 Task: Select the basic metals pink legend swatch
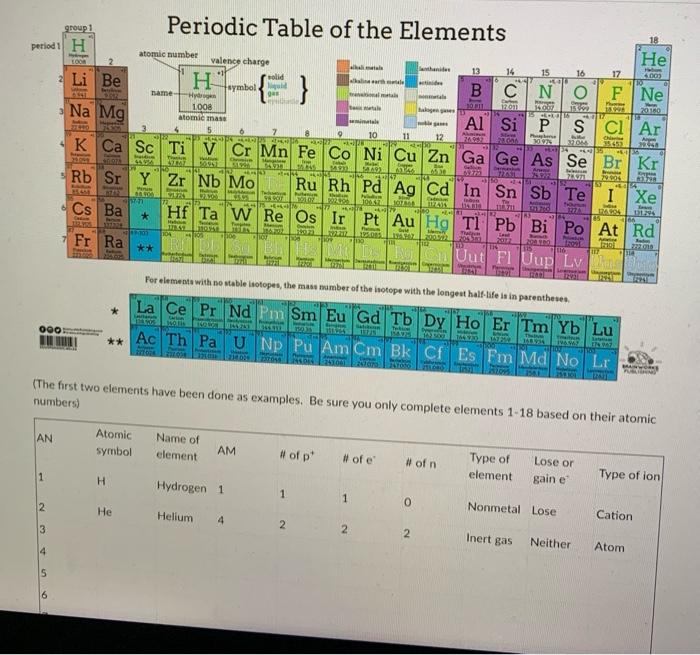pyautogui.click(x=342, y=107)
